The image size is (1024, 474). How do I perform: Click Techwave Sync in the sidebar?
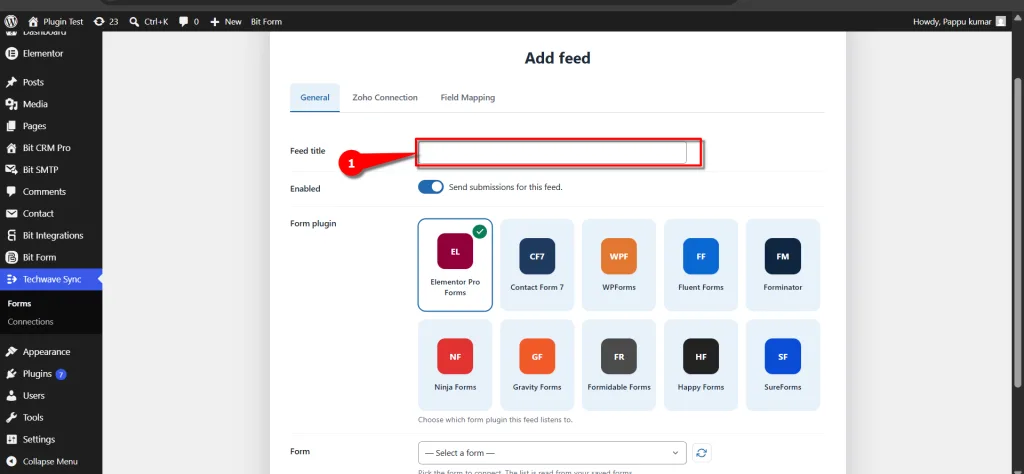tap(51, 279)
